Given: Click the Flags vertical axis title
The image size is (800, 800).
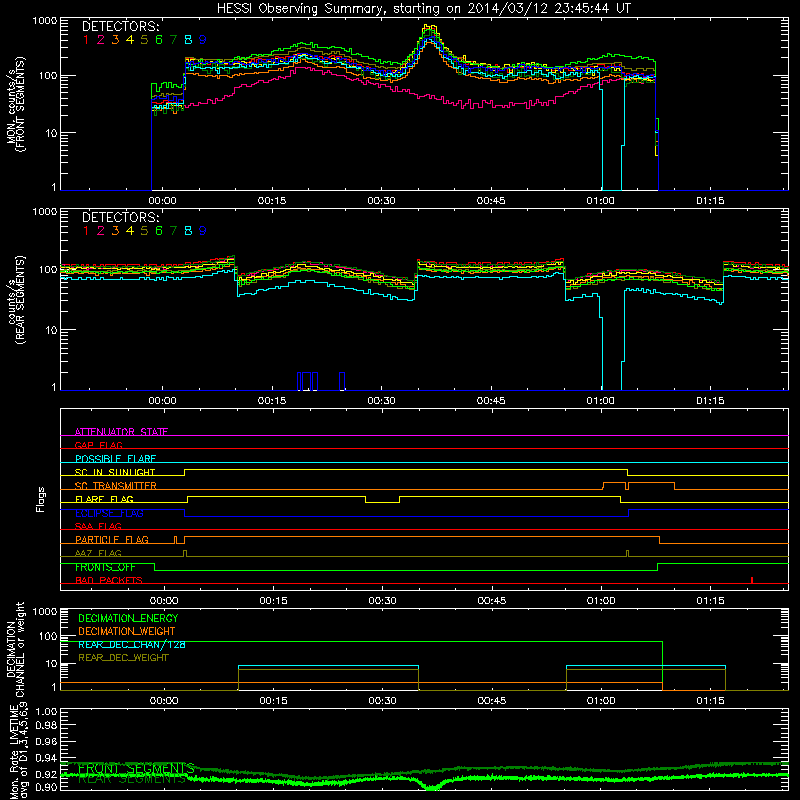Looking at the screenshot, I should pos(41,499).
